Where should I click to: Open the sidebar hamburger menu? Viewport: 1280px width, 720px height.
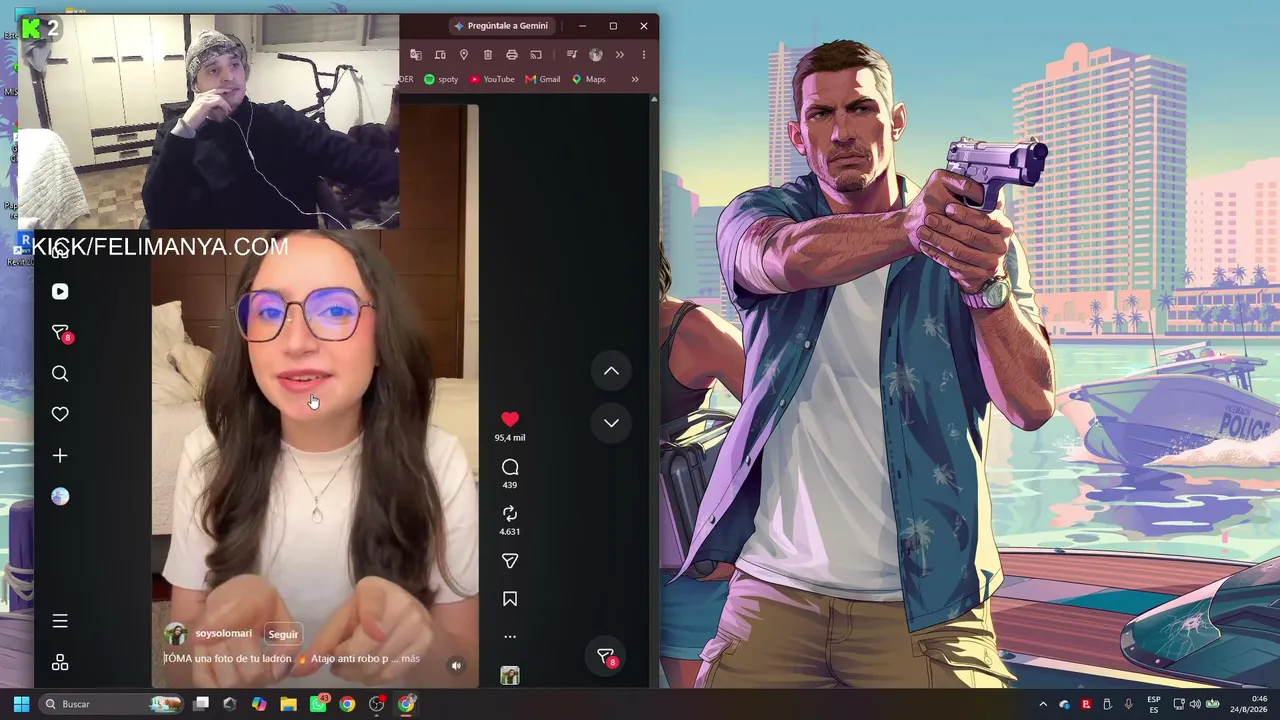point(60,621)
